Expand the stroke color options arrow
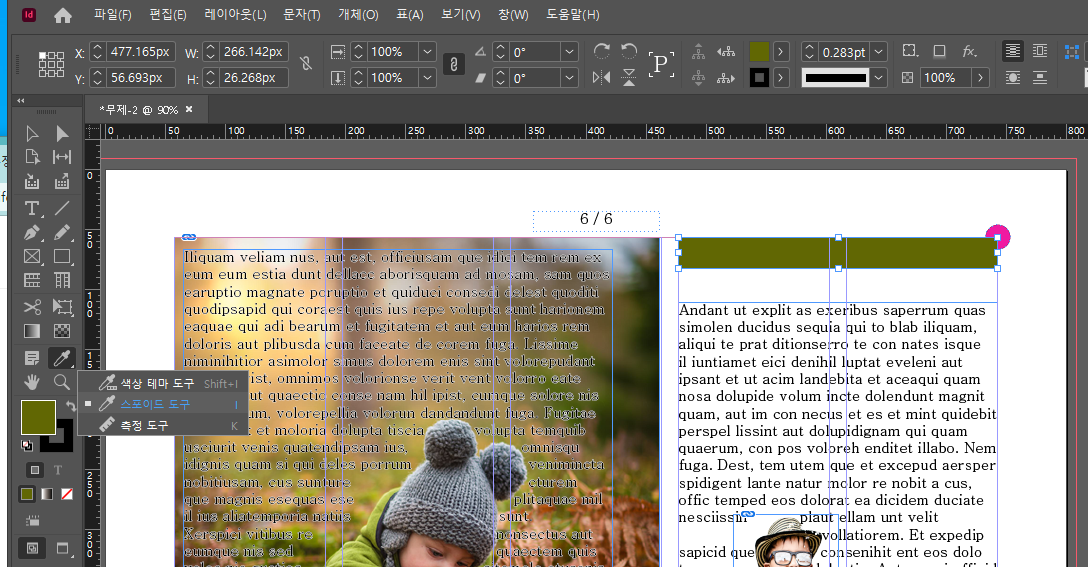This screenshot has width=1088, height=567. [781, 78]
